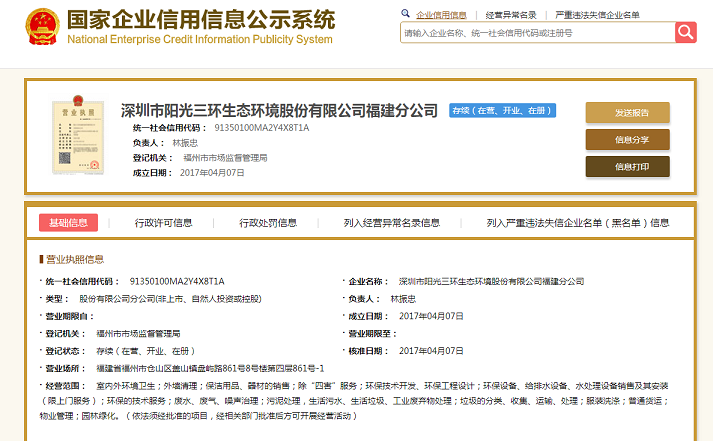This screenshot has height=441, width=713.
Task: Select the 企业信用信息 search category
Action: tap(441, 15)
